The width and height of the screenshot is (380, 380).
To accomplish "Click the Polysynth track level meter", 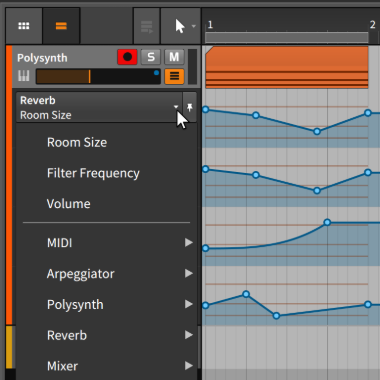I will 192,67.
